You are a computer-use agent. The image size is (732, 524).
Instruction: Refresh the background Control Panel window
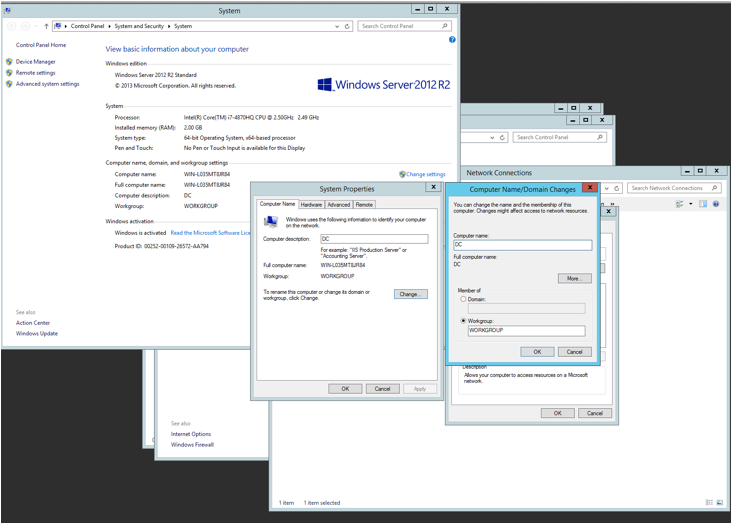[x=502, y=138]
